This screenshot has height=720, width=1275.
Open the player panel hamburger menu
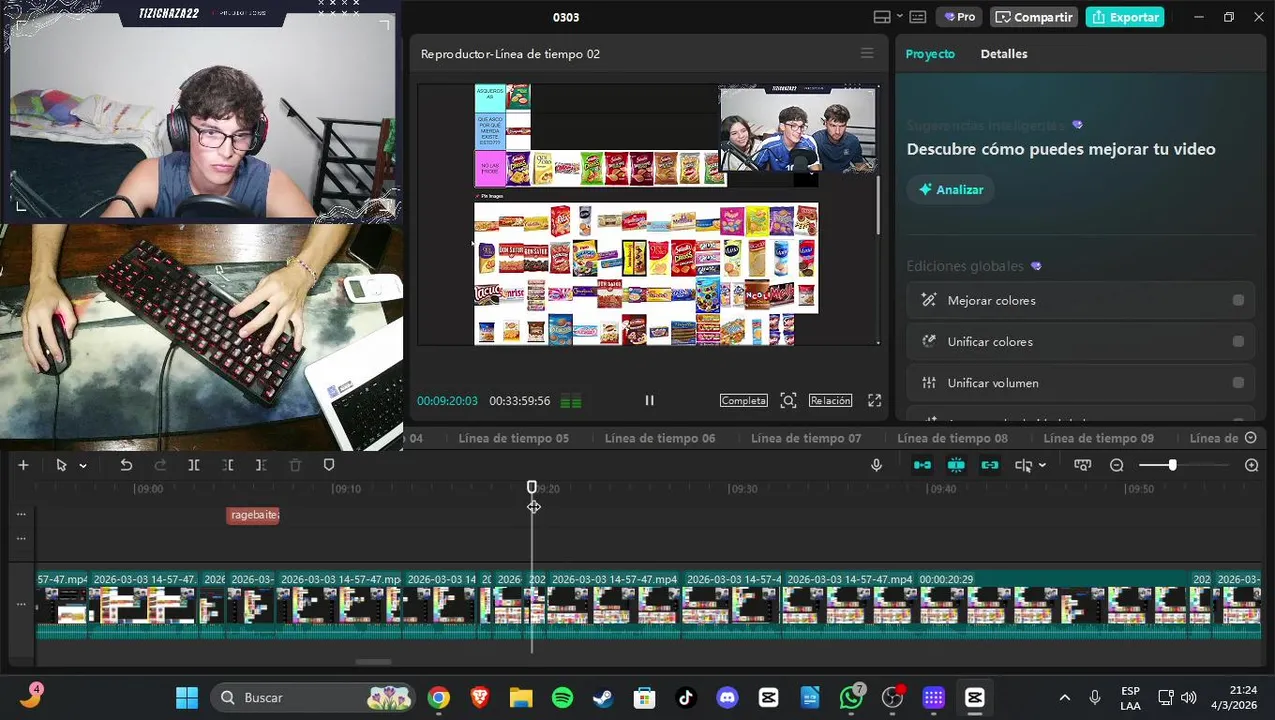pos(867,54)
